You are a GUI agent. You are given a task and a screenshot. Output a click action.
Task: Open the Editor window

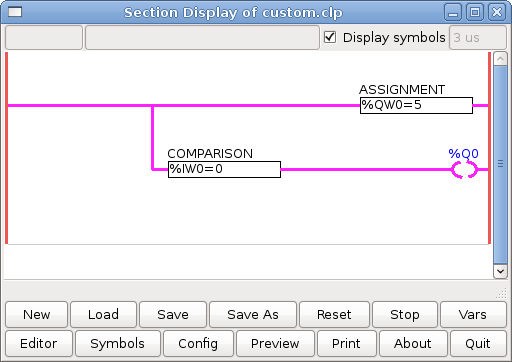tap(39, 343)
